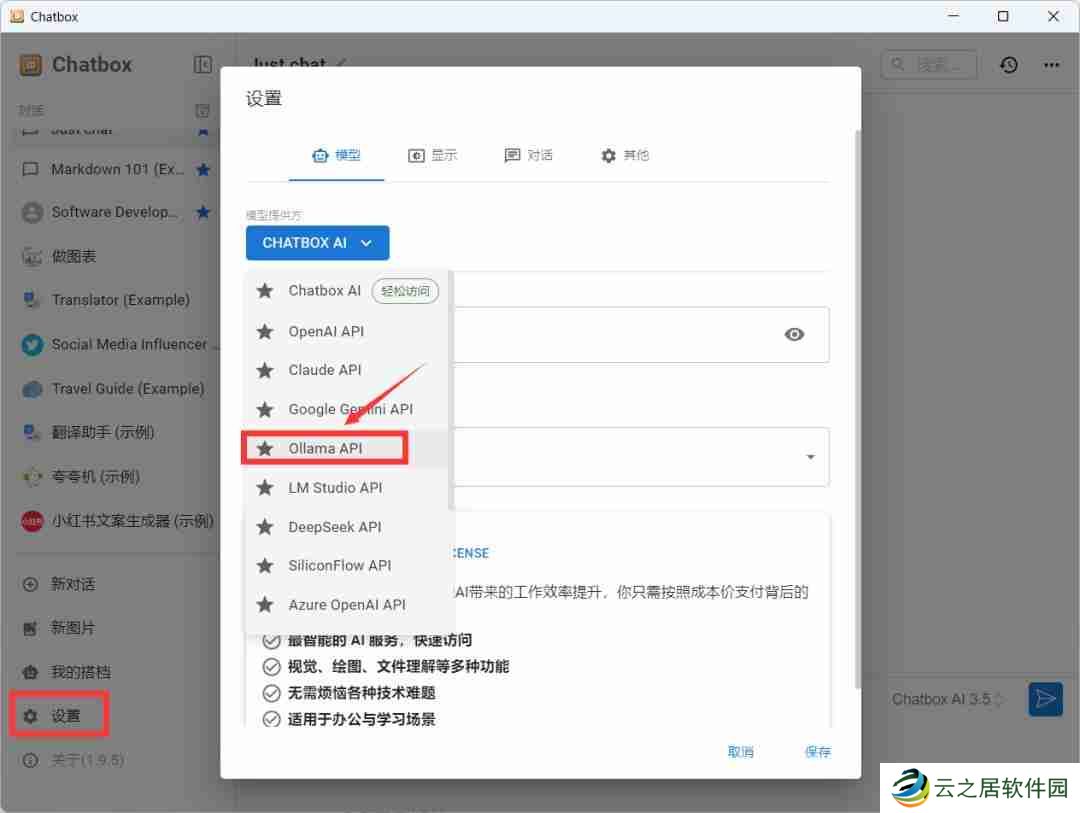This screenshot has height=813, width=1080.
Task: Click the 新图片 (New Image) sidebar icon
Action: tap(30, 627)
